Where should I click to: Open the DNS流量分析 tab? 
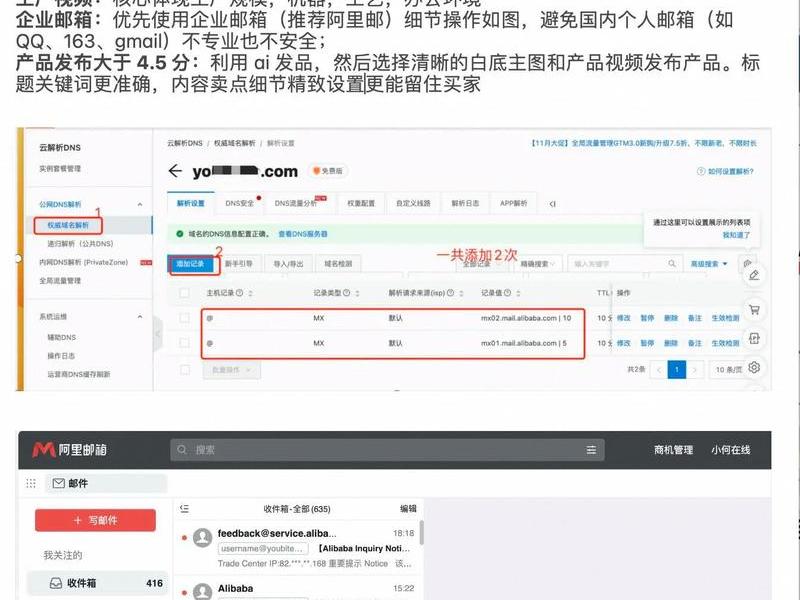click(296, 203)
